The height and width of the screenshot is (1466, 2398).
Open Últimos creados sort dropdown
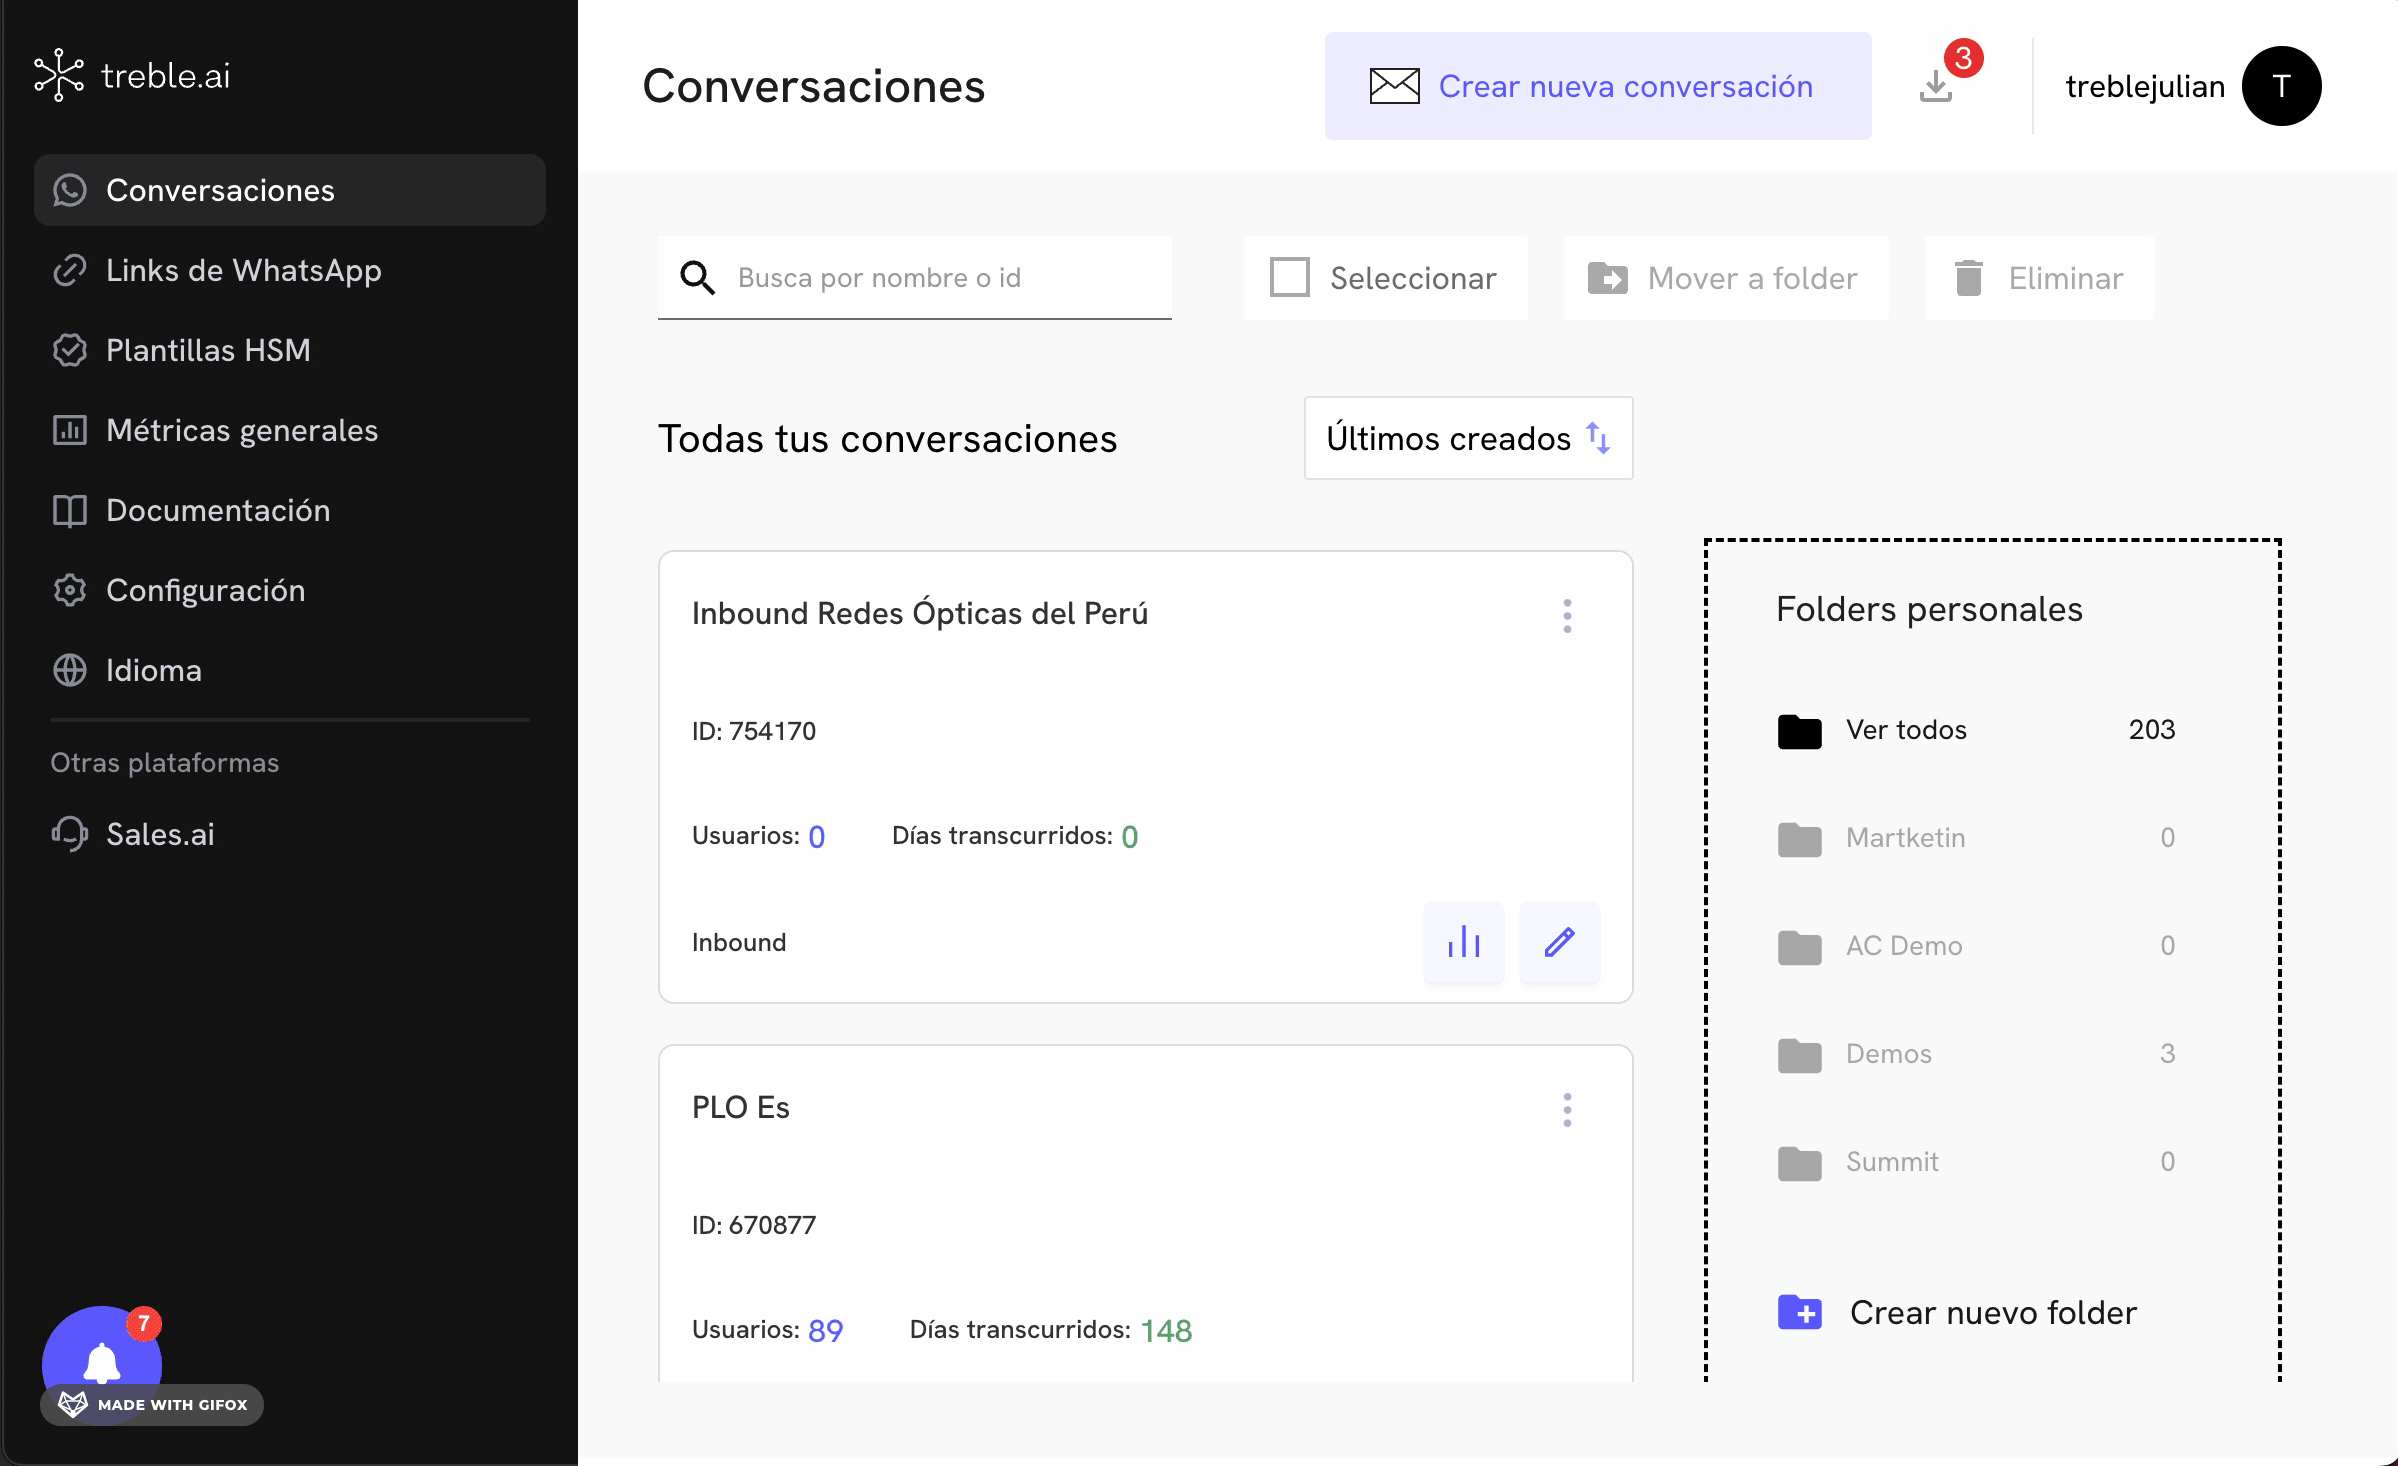(1467, 438)
